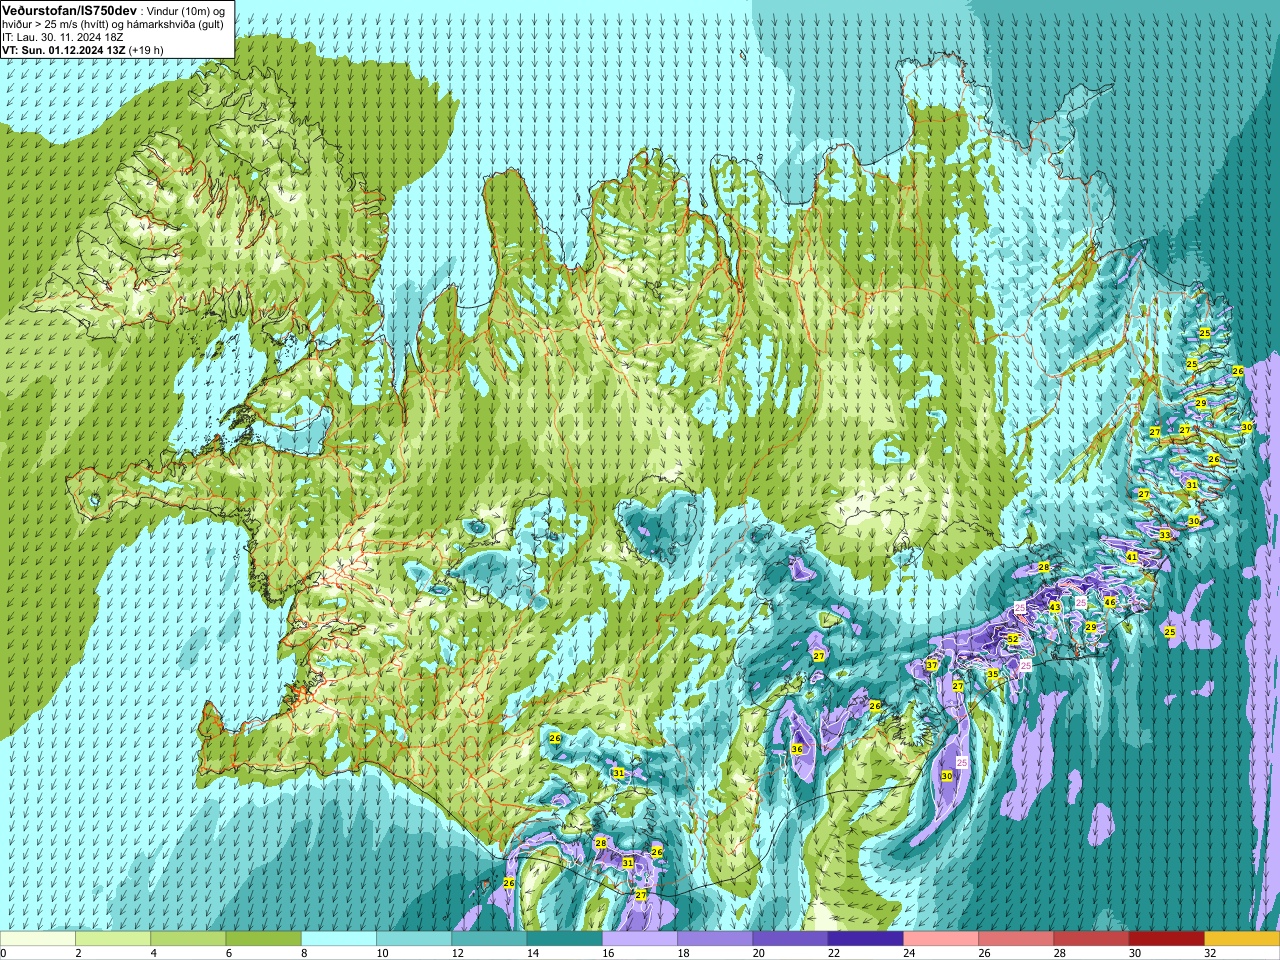1280x960 pixels.
Task: Click the legend scale tick label '16'
Action: [x=608, y=953]
